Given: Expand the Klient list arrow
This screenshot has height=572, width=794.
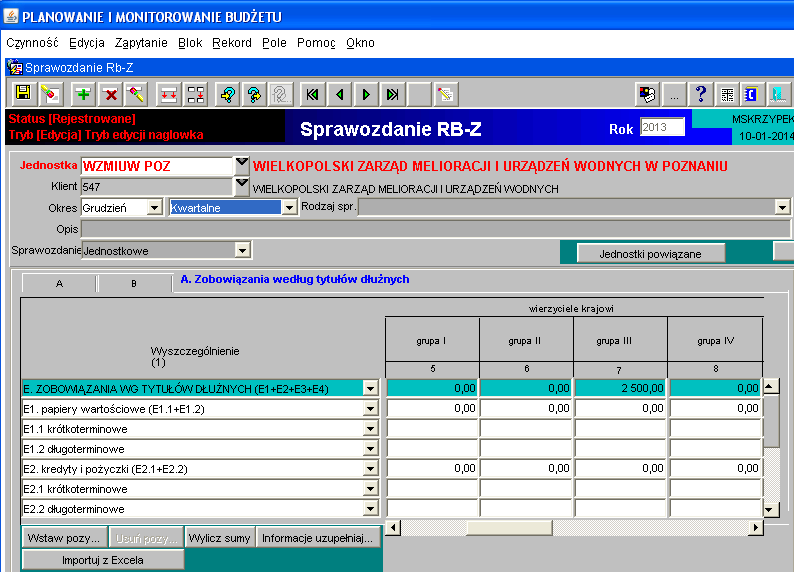Looking at the screenshot, I should click(242, 186).
